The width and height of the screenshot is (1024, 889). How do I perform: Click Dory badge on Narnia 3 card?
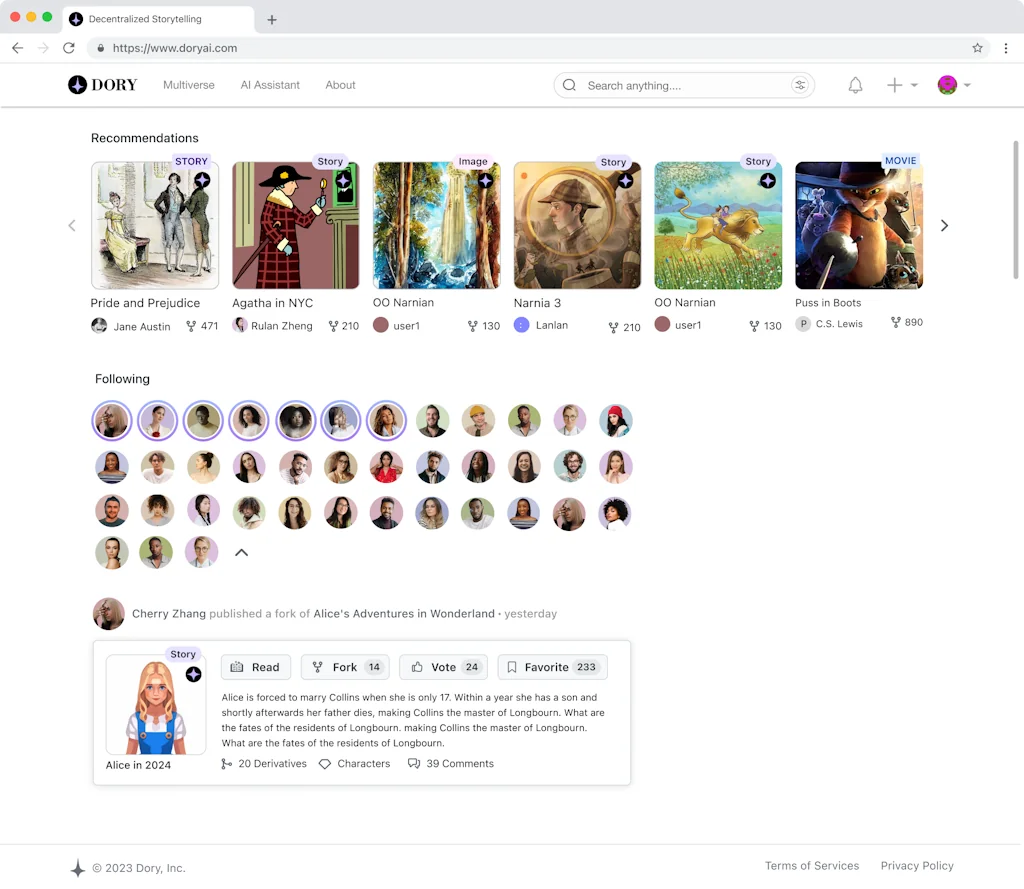(625, 180)
